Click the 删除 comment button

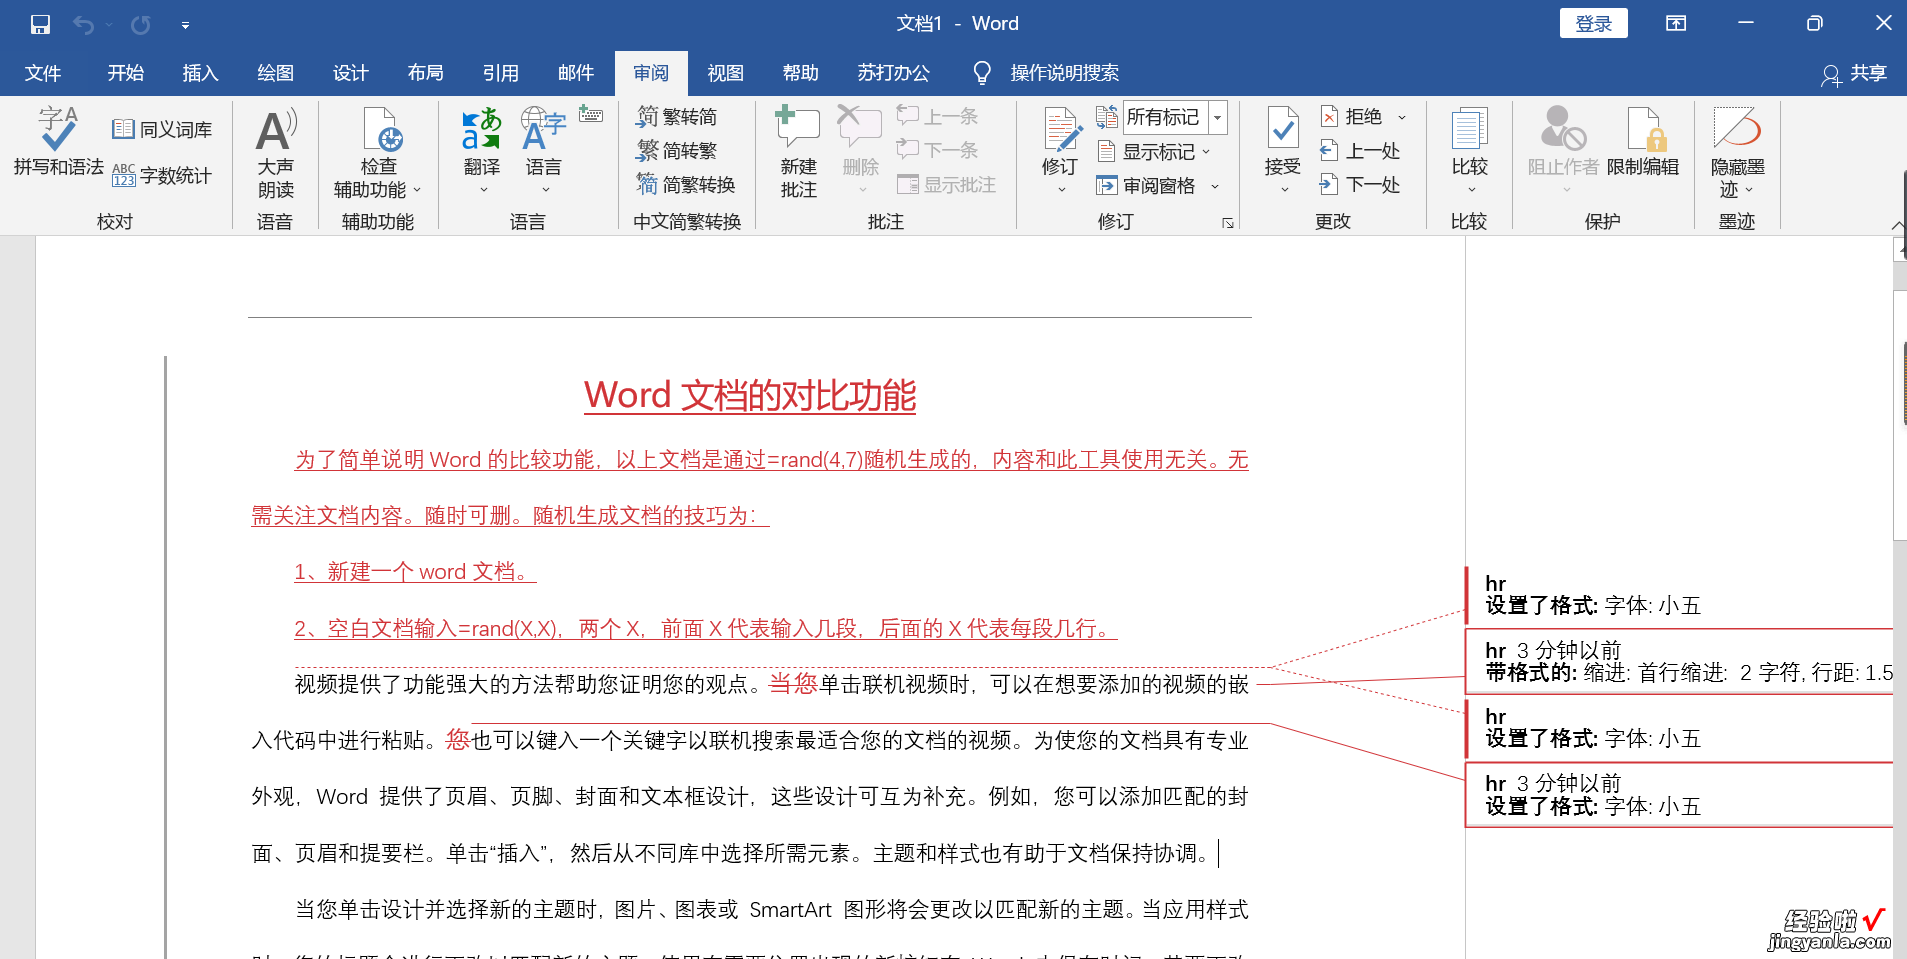(x=860, y=150)
